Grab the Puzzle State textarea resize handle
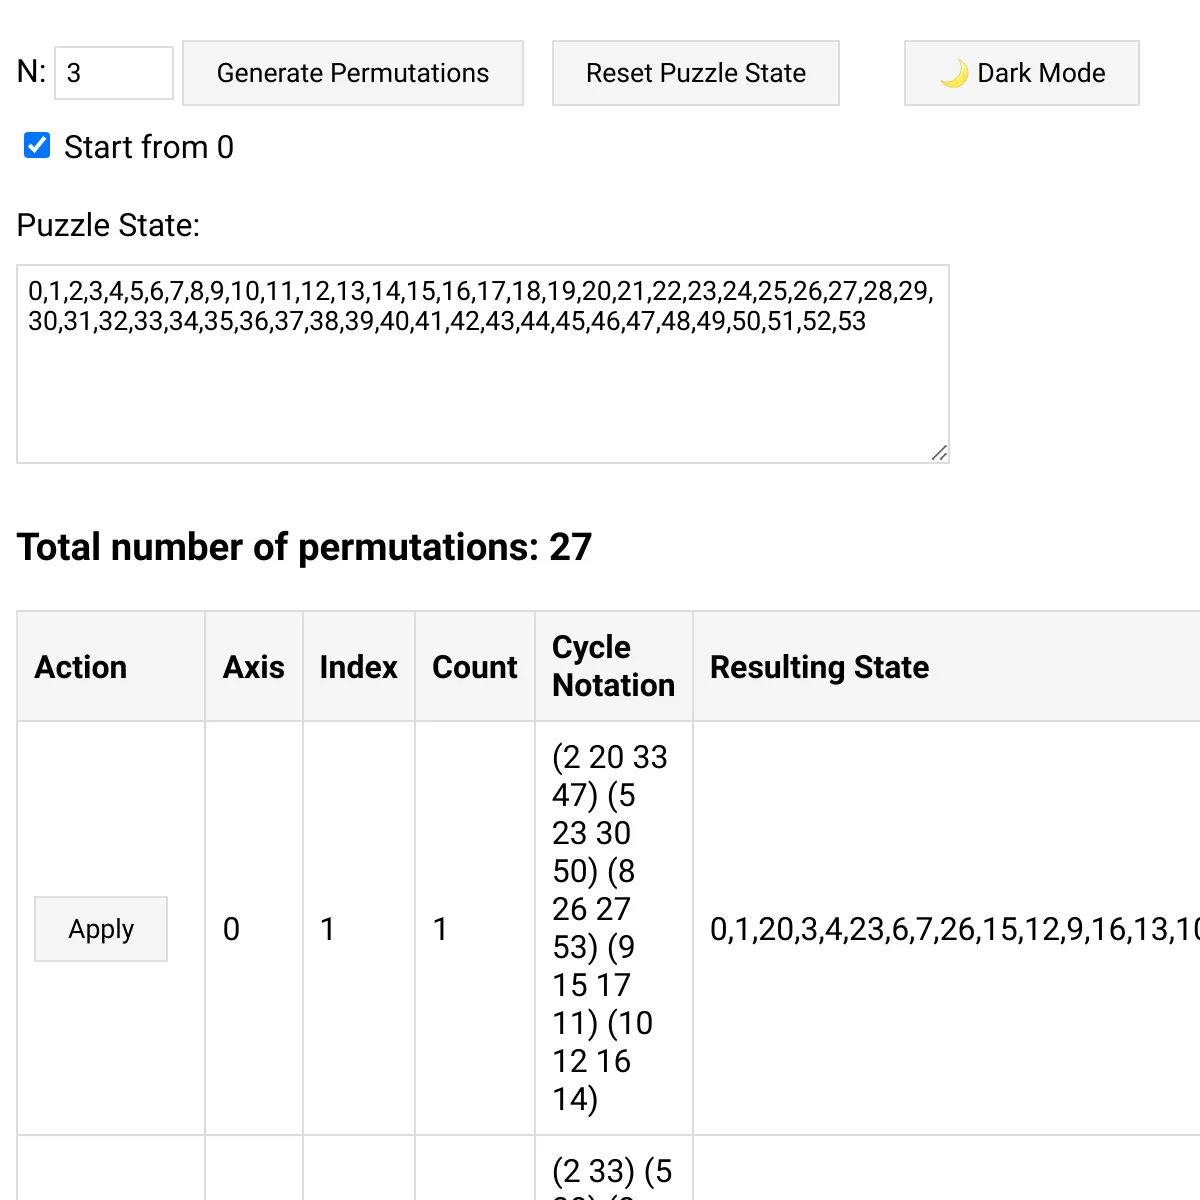Viewport: 1200px width, 1200px height. pos(939,453)
